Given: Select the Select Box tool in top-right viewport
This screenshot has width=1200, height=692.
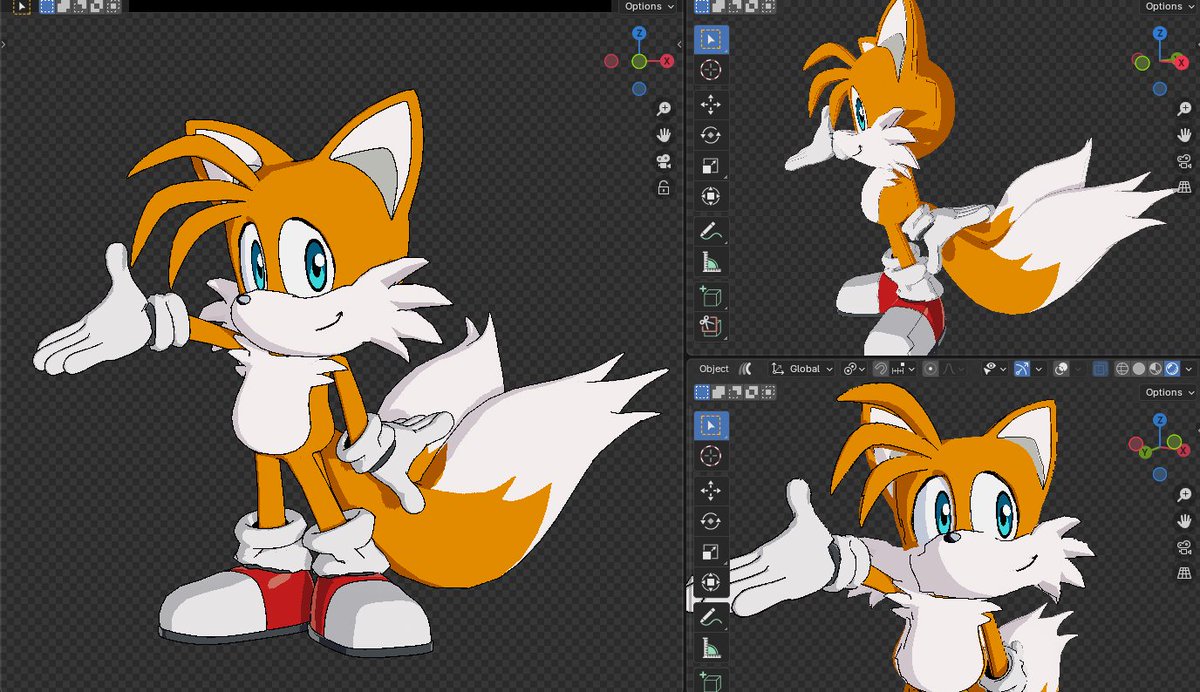Looking at the screenshot, I should 711,39.
